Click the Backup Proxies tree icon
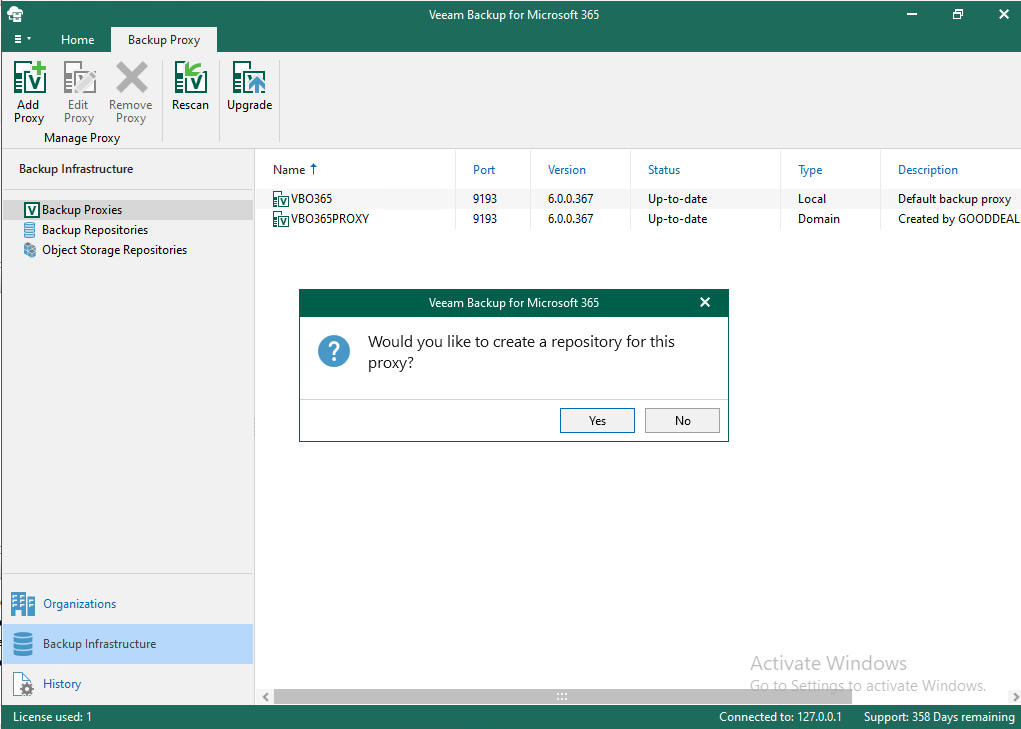Screen dimensions: 1021x729 coord(31,210)
